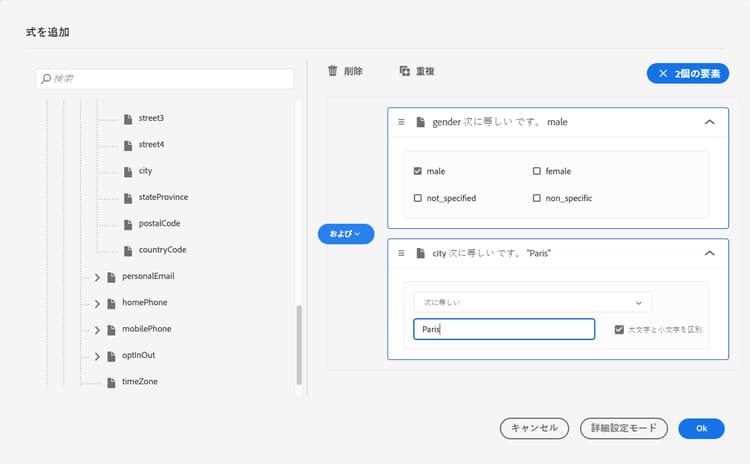Open the 次に等しい operator dropdown

tap(532, 302)
